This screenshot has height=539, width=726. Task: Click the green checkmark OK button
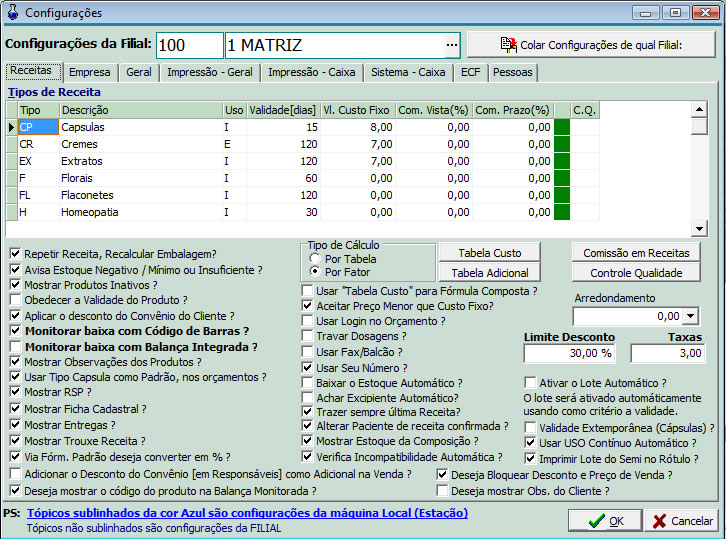tap(605, 520)
